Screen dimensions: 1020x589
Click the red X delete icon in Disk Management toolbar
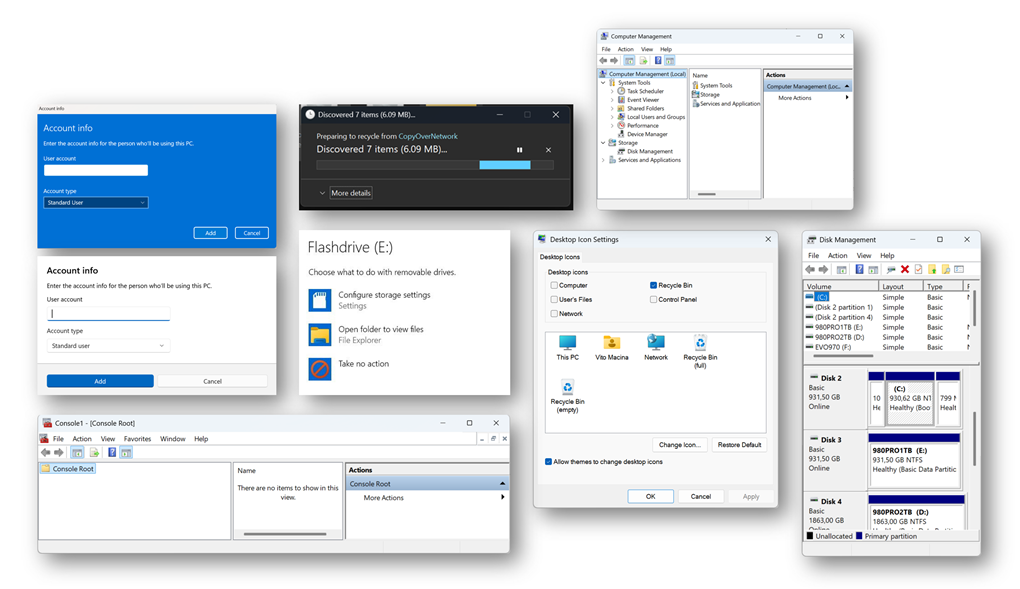[905, 269]
